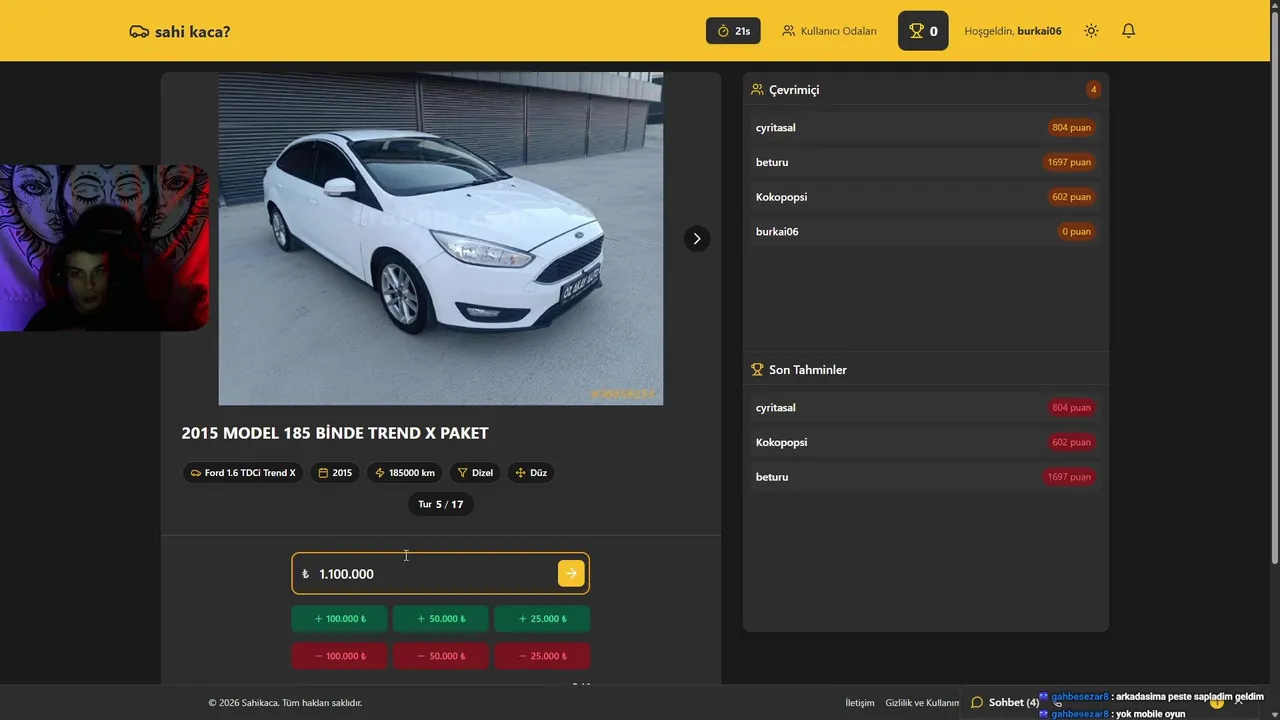Open the Sohbet (4) chat
The image size is (1280, 720).
[x=1005, y=702]
